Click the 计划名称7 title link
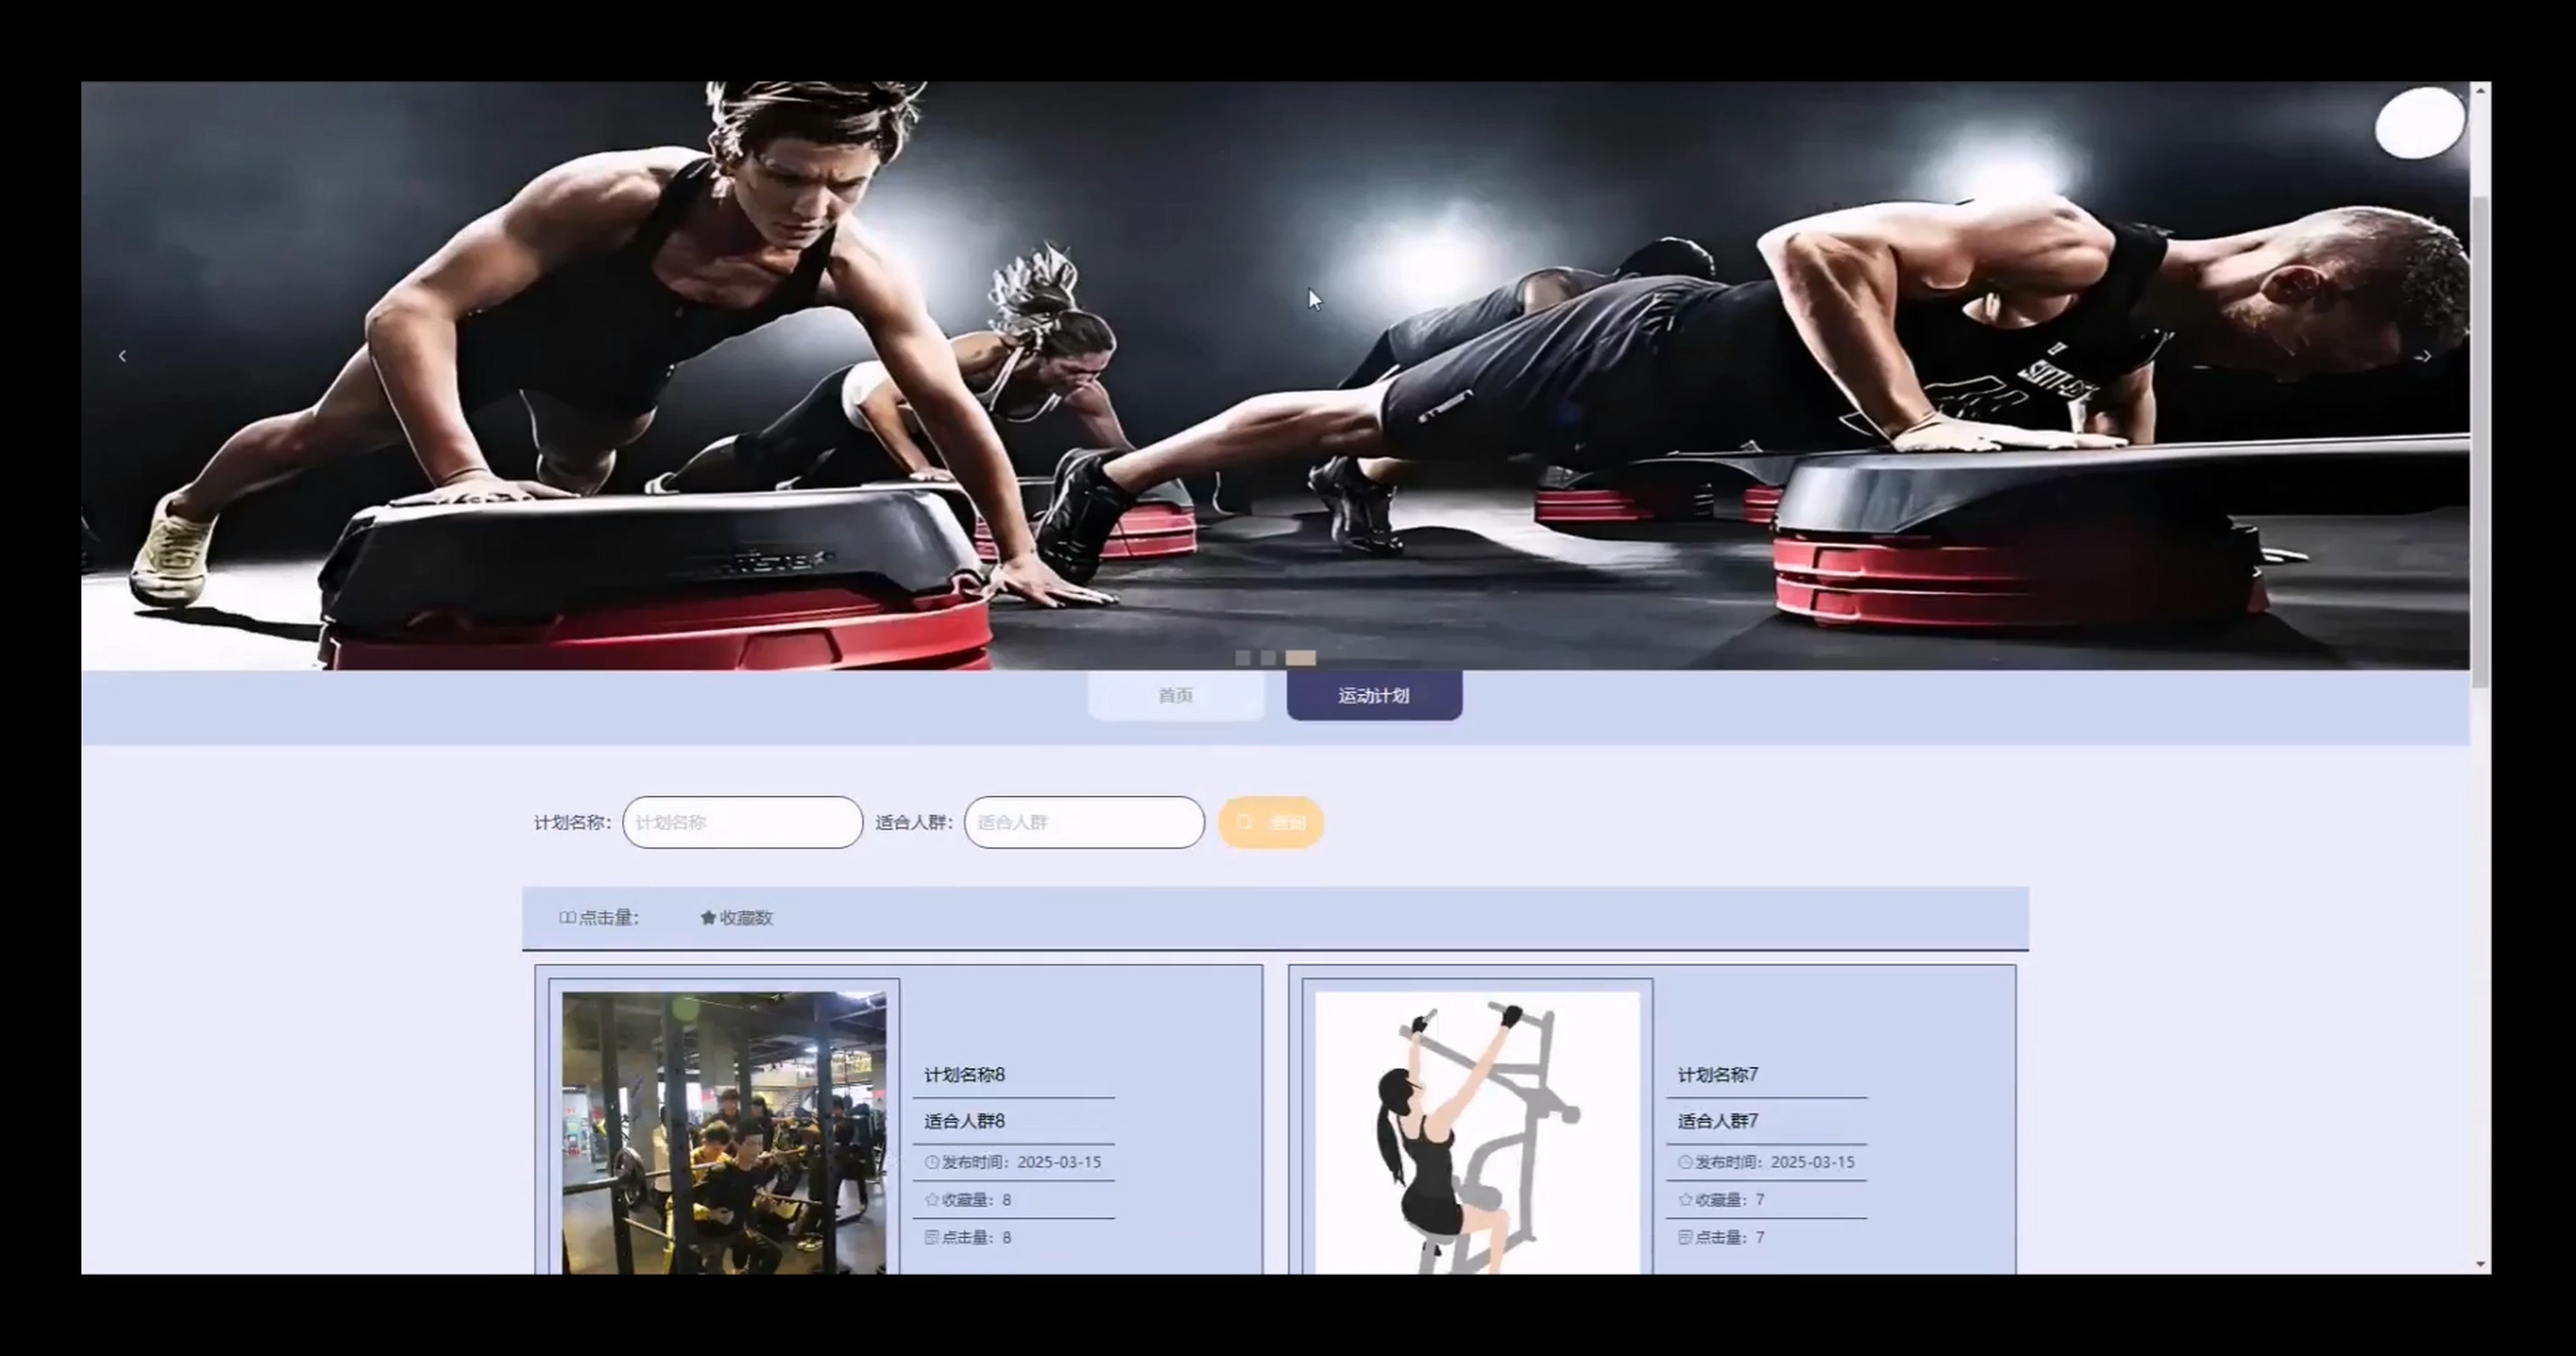The image size is (2576, 1356). pos(1717,1075)
